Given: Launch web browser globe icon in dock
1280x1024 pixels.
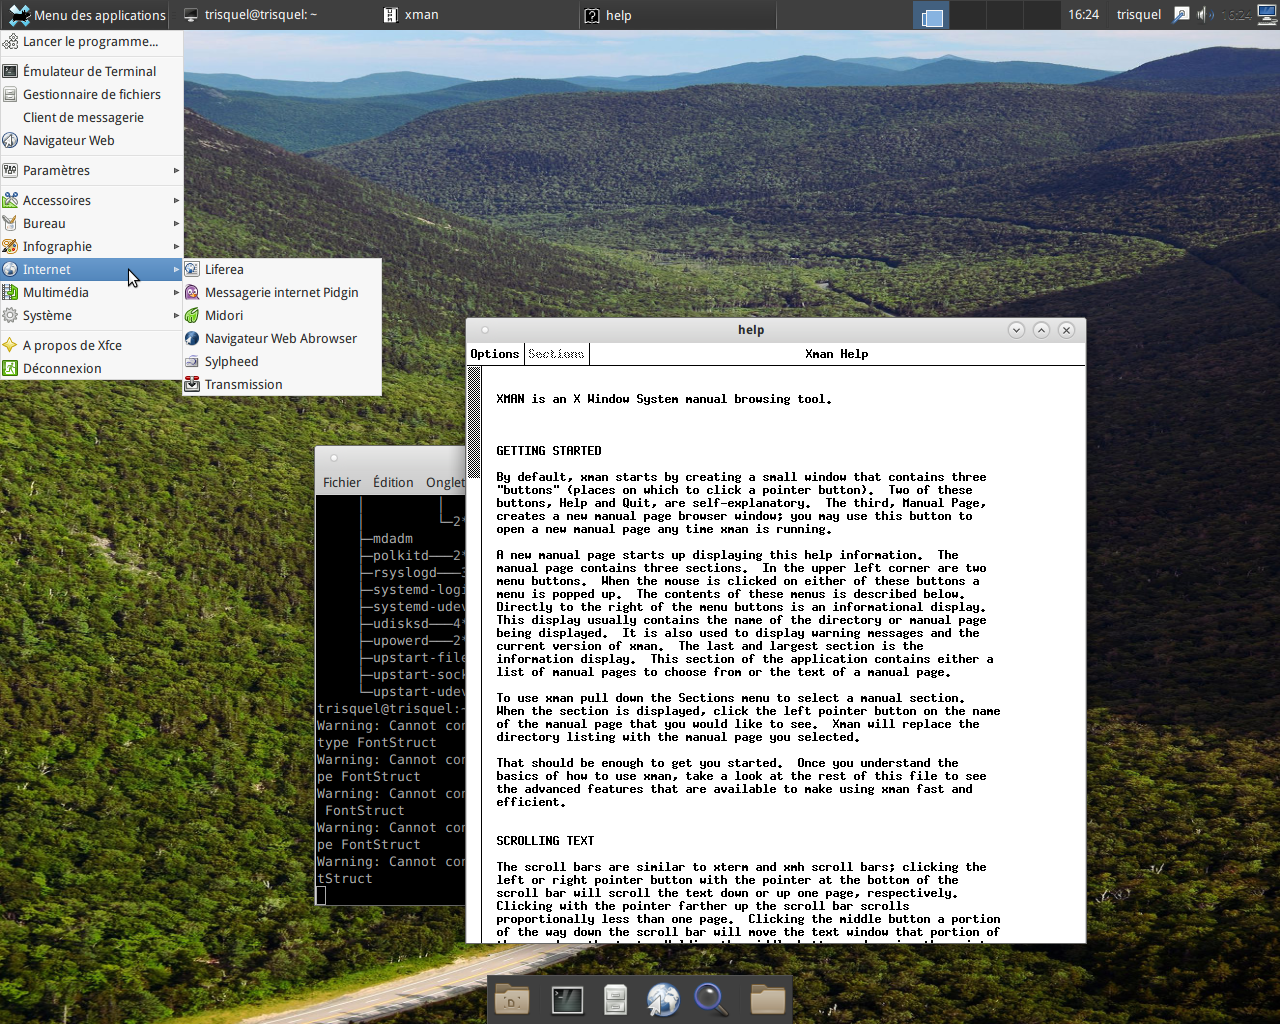Looking at the screenshot, I should tap(663, 999).
